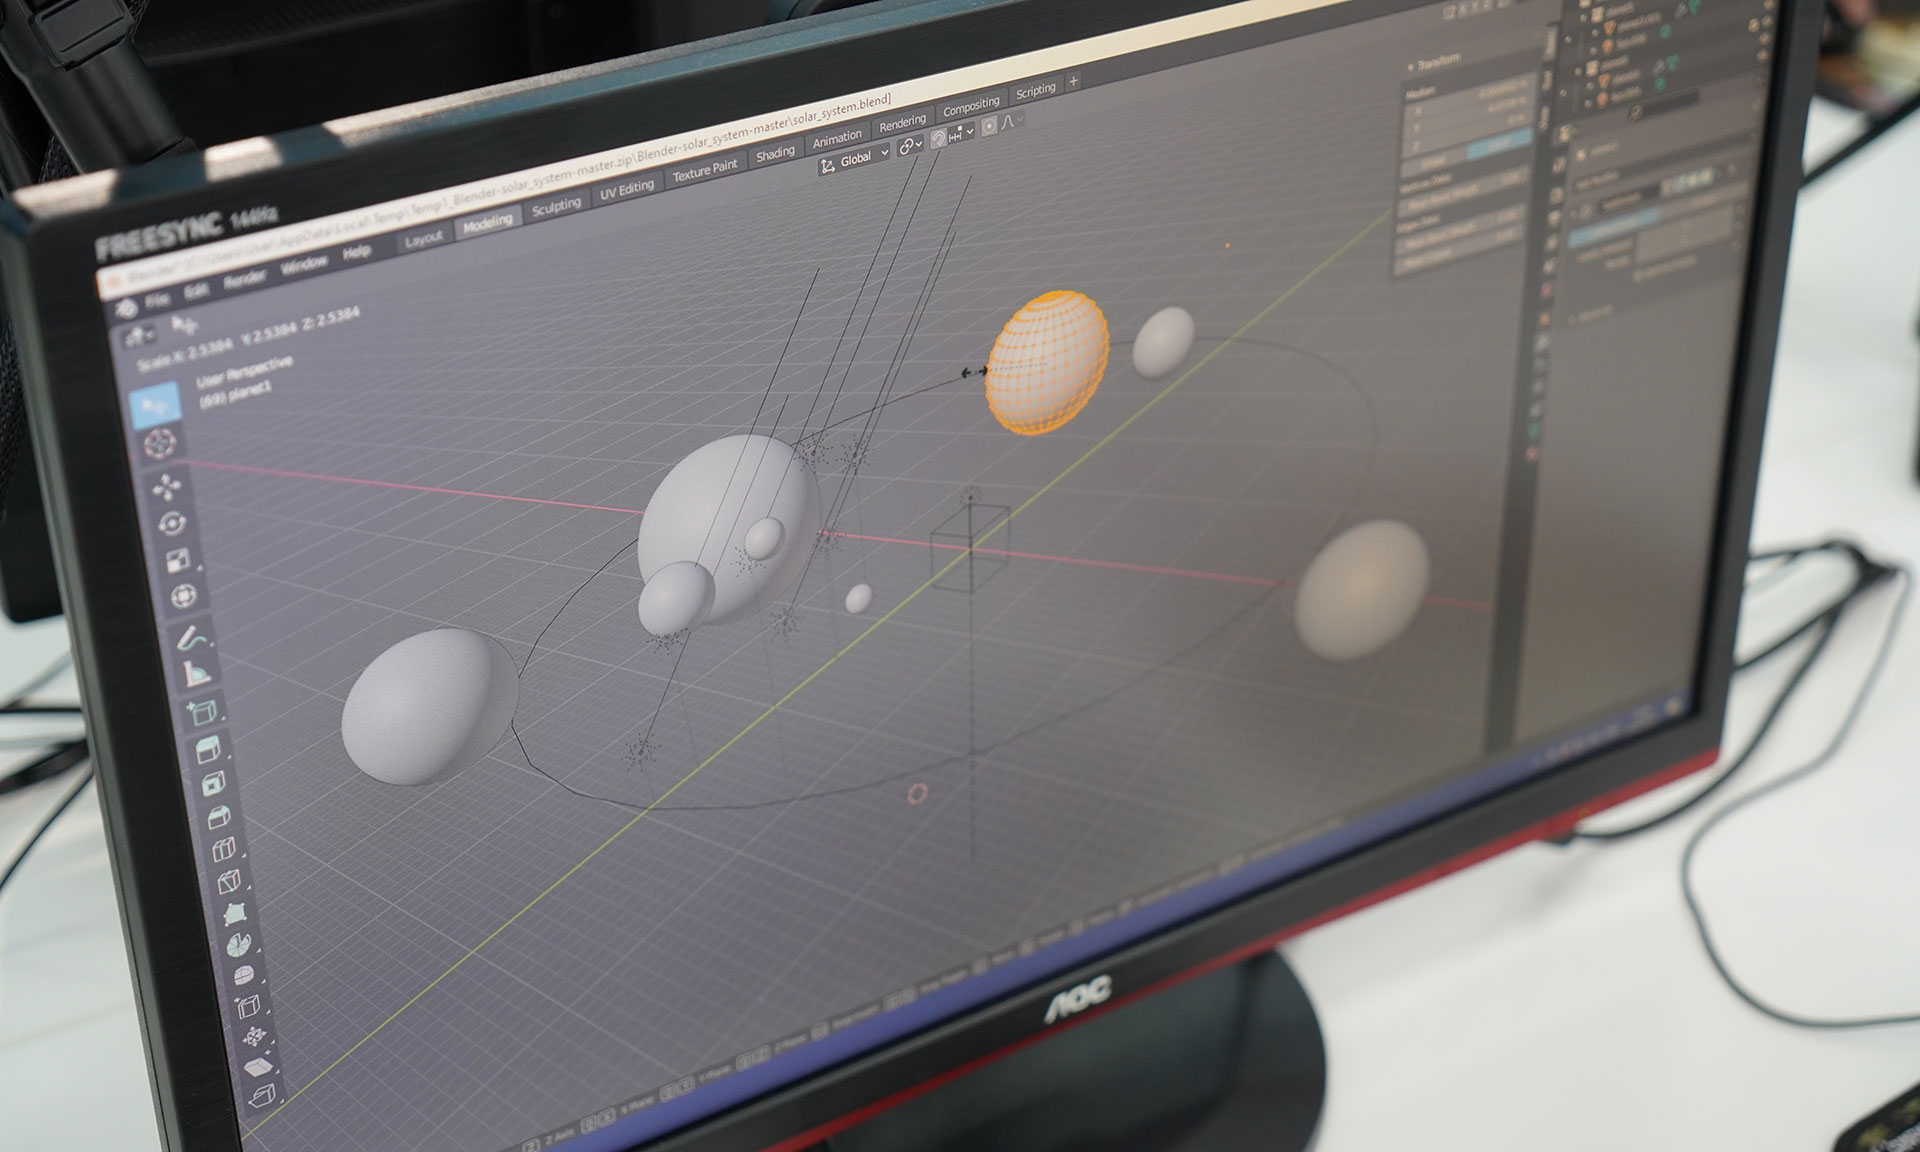Open the UV Editing workspace tab
The width and height of the screenshot is (1920, 1152).
[626, 190]
